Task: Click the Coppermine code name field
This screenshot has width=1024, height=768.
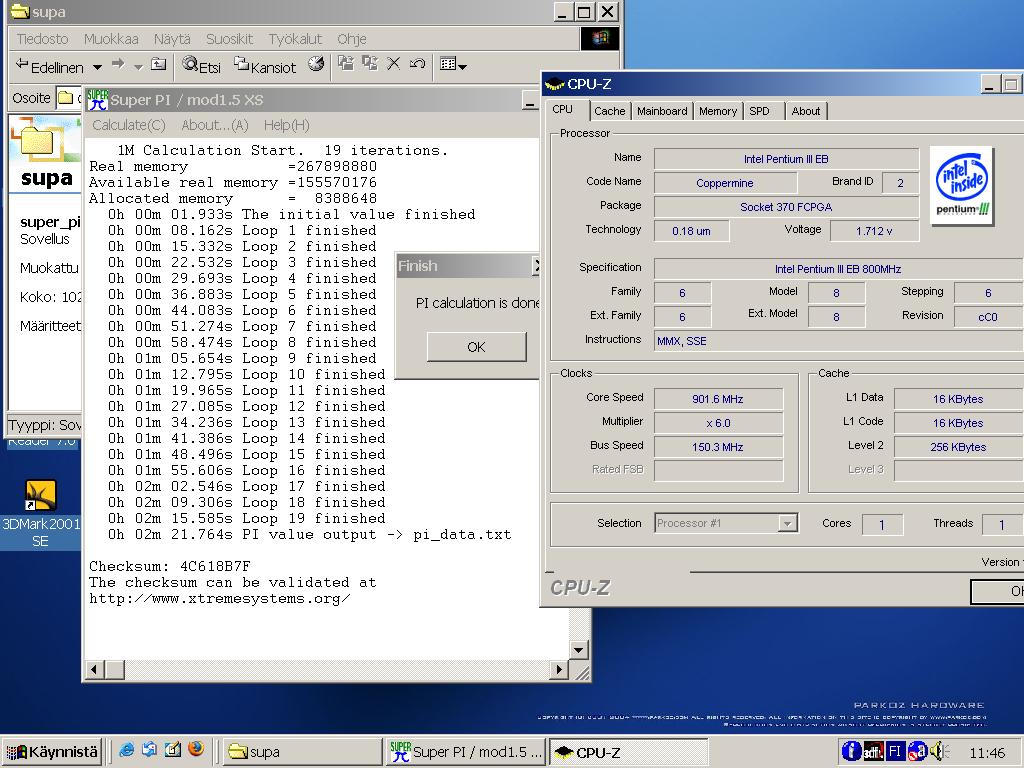Action: click(x=725, y=183)
